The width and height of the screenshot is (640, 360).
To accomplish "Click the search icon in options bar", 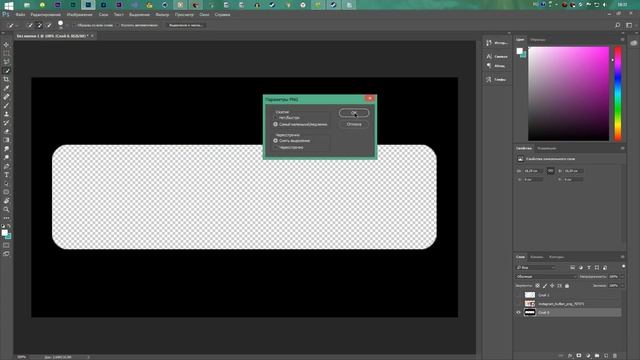I will coord(618,25).
